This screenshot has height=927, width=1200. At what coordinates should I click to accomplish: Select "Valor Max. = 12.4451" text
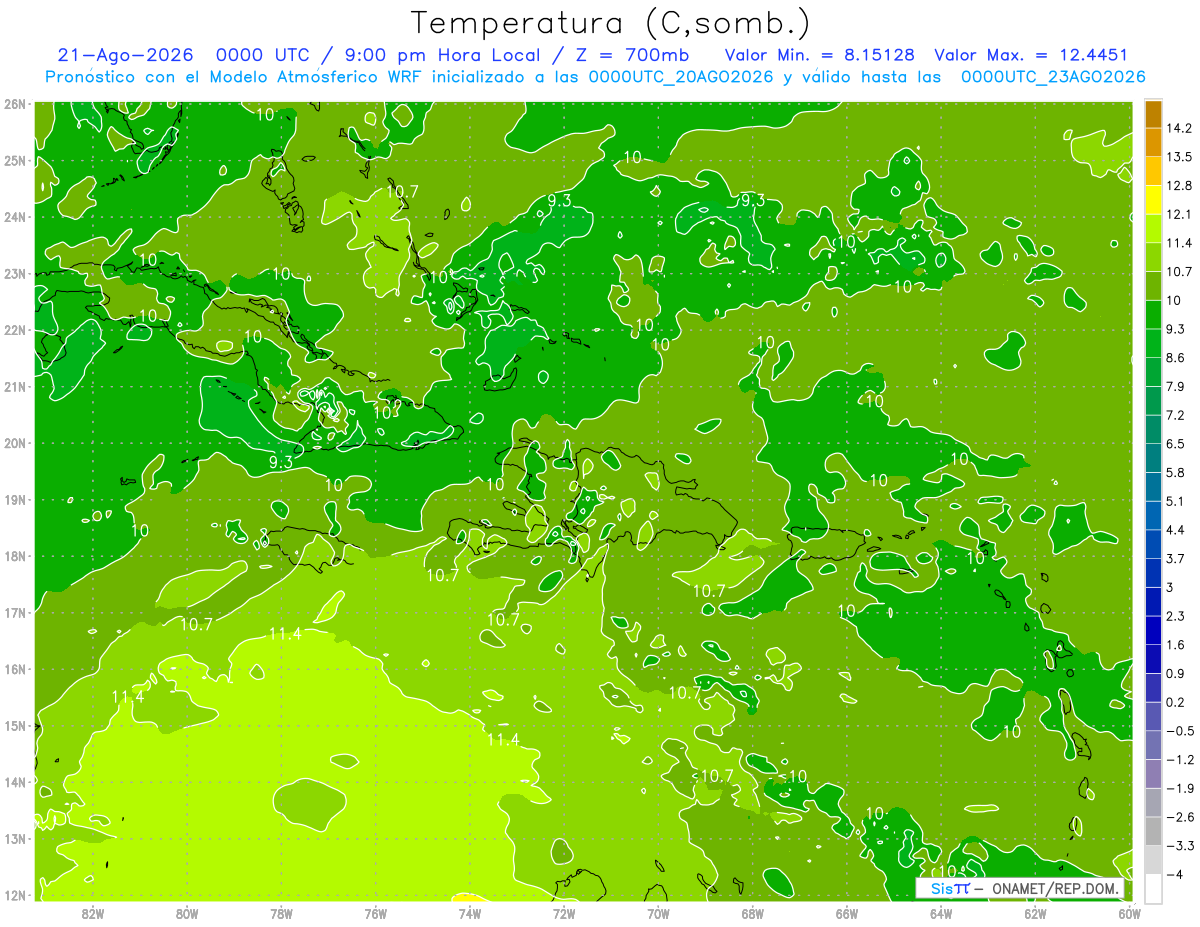(x=1031, y=55)
